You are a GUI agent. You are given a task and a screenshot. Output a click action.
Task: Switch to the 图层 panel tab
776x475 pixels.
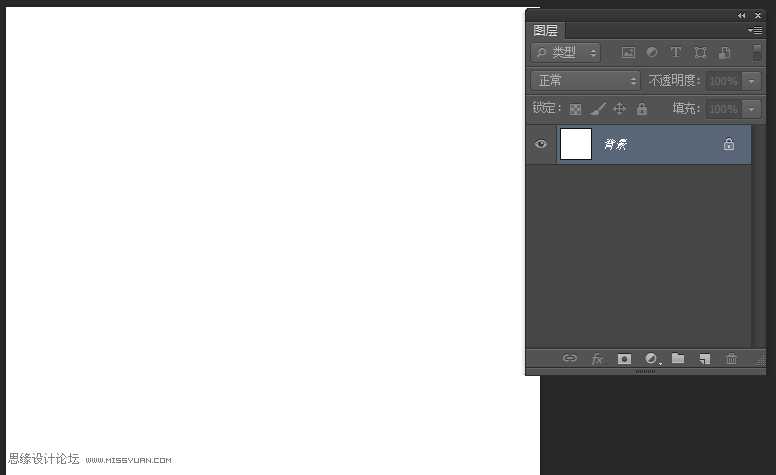(546, 31)
